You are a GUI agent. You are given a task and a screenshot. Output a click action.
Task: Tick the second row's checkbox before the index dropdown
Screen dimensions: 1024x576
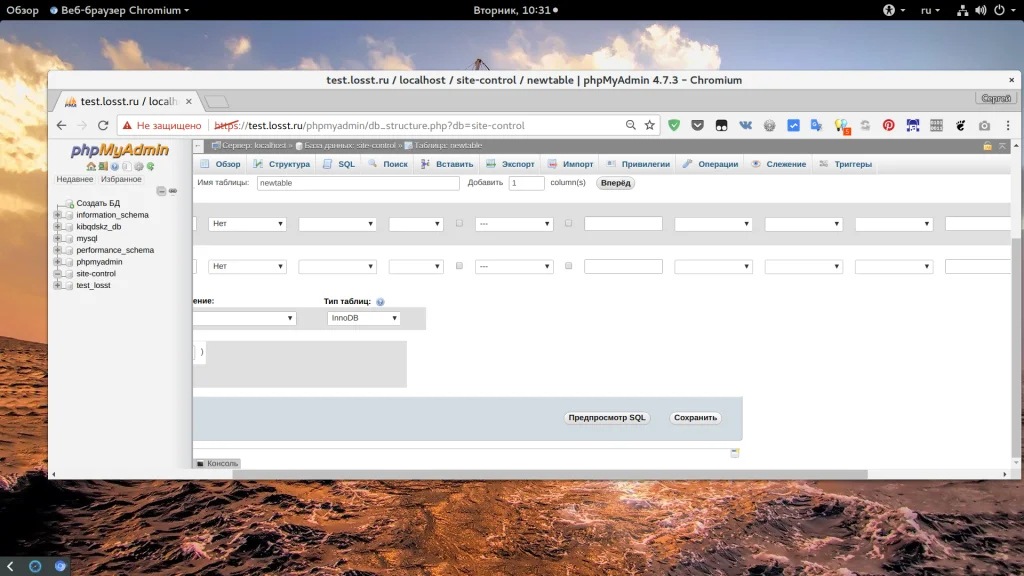point(459,266)
